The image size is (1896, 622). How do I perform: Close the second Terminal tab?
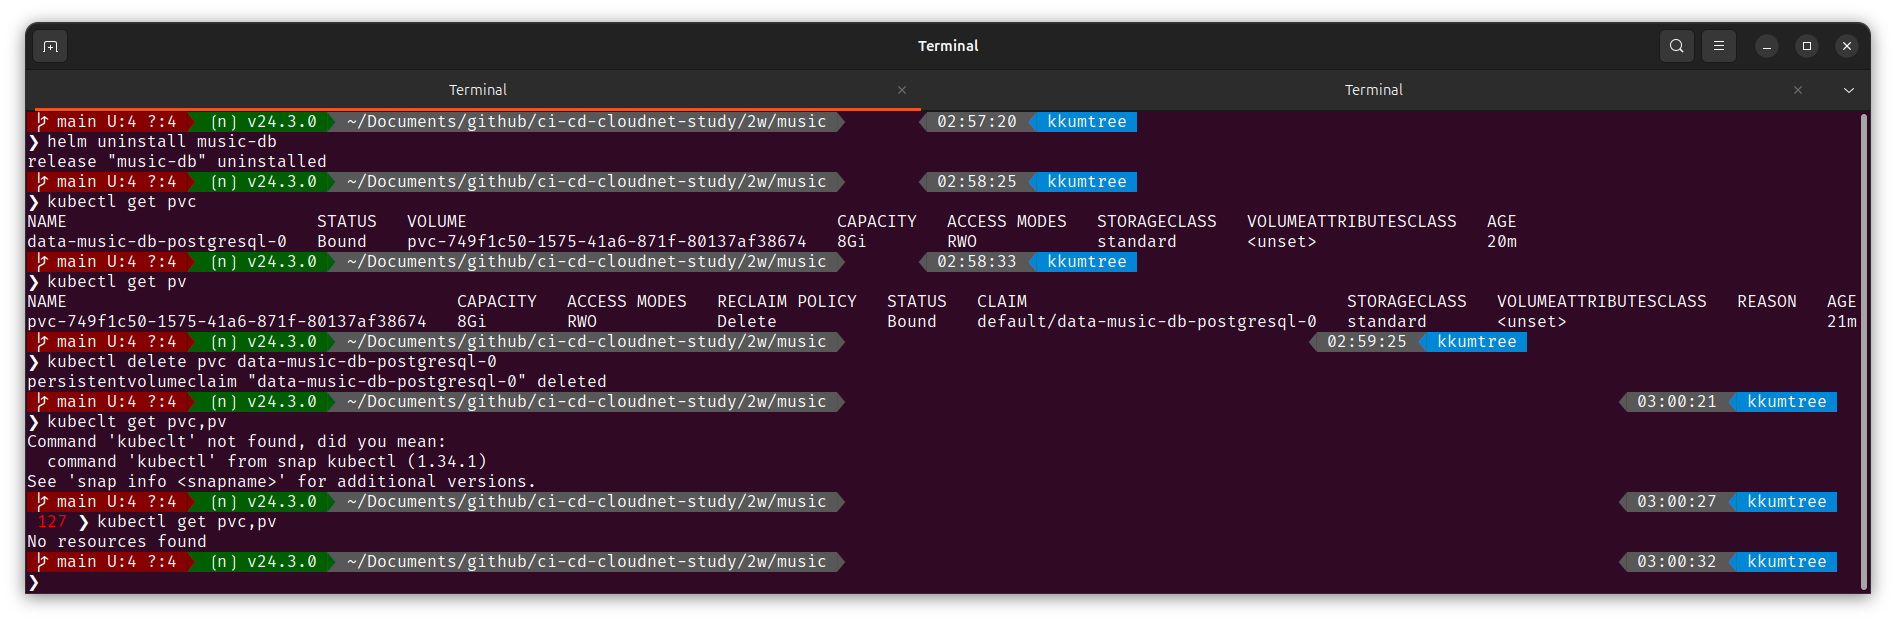pos(1798,90)
